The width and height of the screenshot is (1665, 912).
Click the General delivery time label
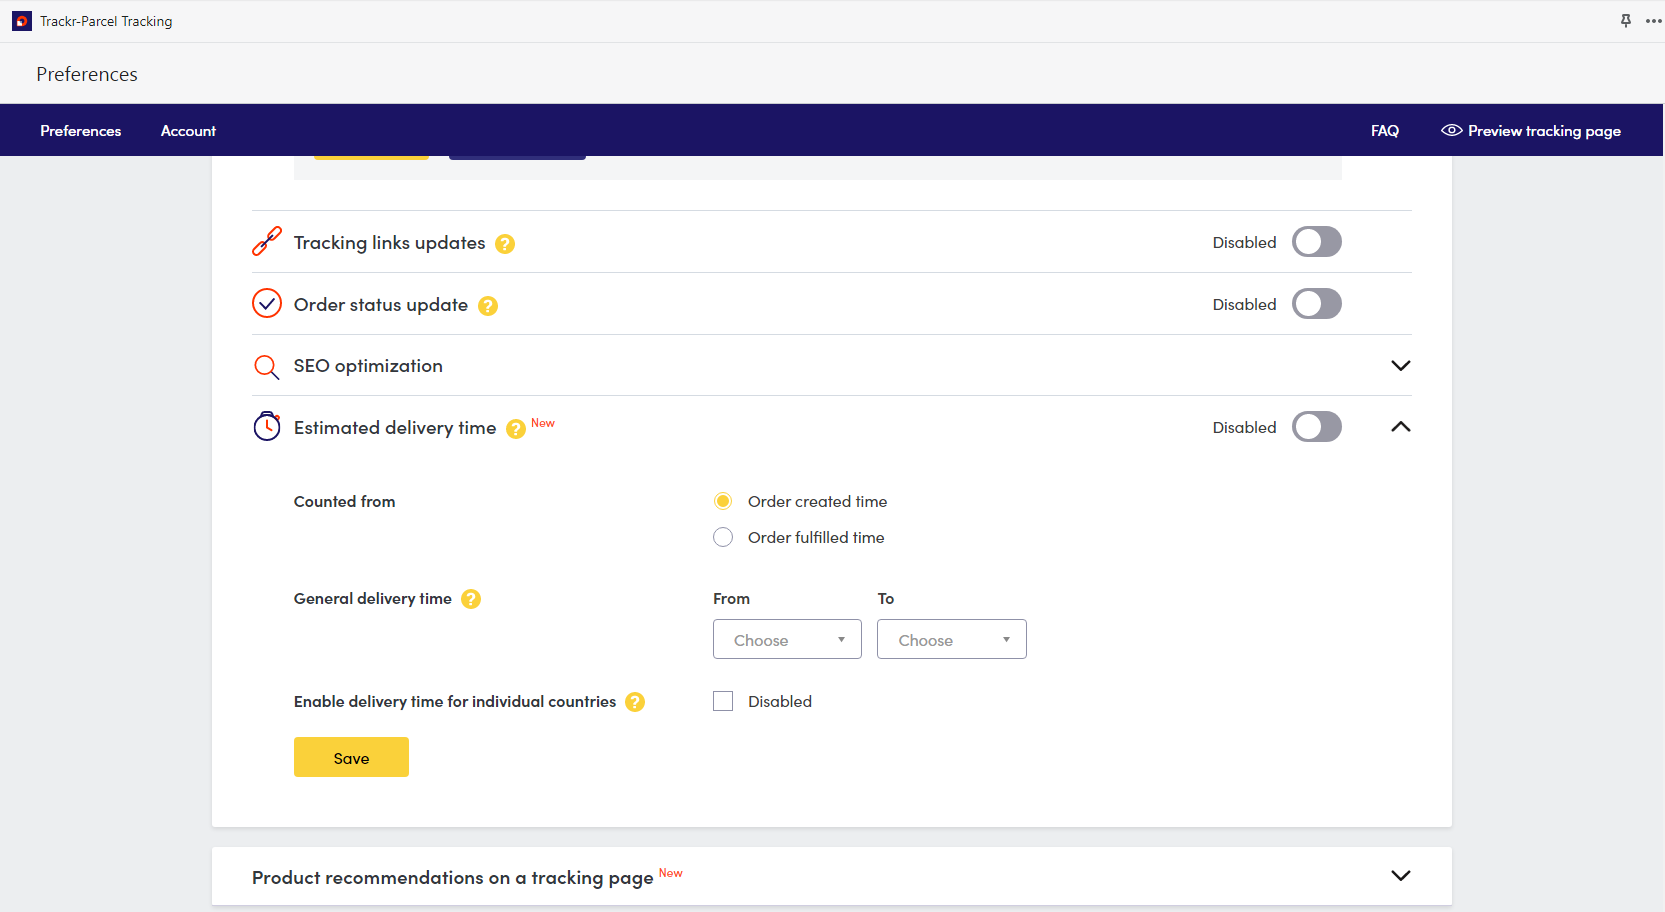373,599
